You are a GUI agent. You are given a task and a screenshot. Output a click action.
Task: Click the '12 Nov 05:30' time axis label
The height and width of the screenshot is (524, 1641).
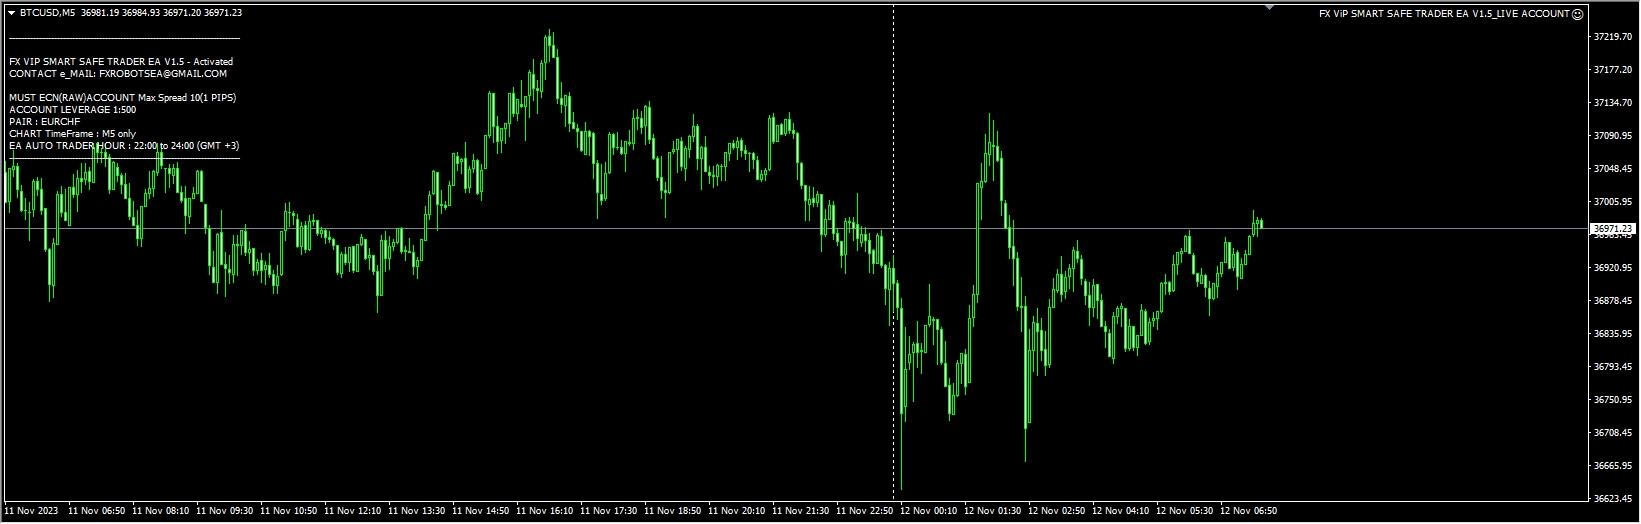[1185, 511]
